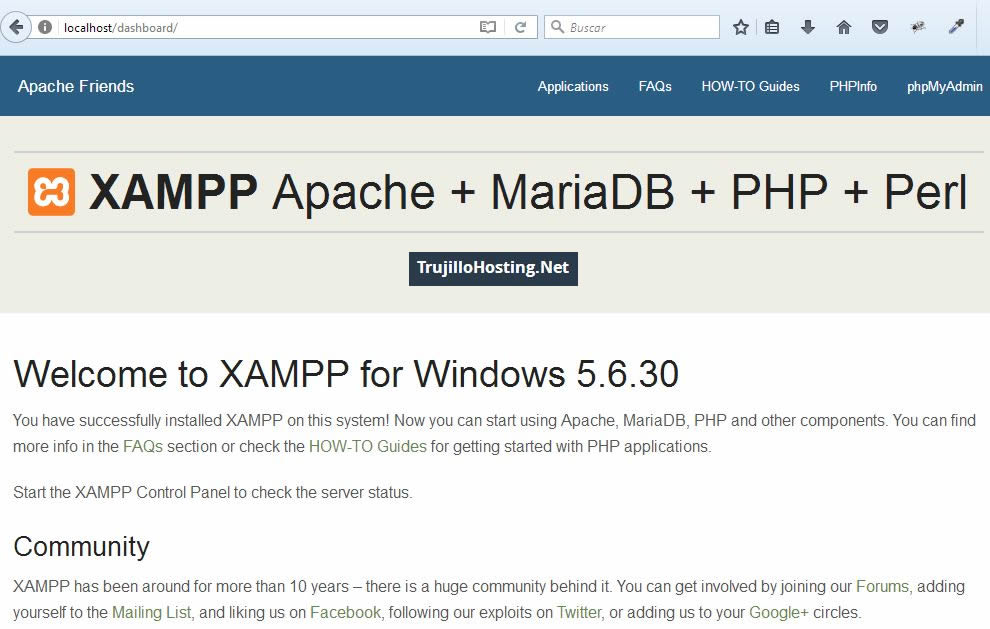Follow the FAQs link in welcome paragraph
Viewport: 990px width, 629px height.
[x=143, y=446]
